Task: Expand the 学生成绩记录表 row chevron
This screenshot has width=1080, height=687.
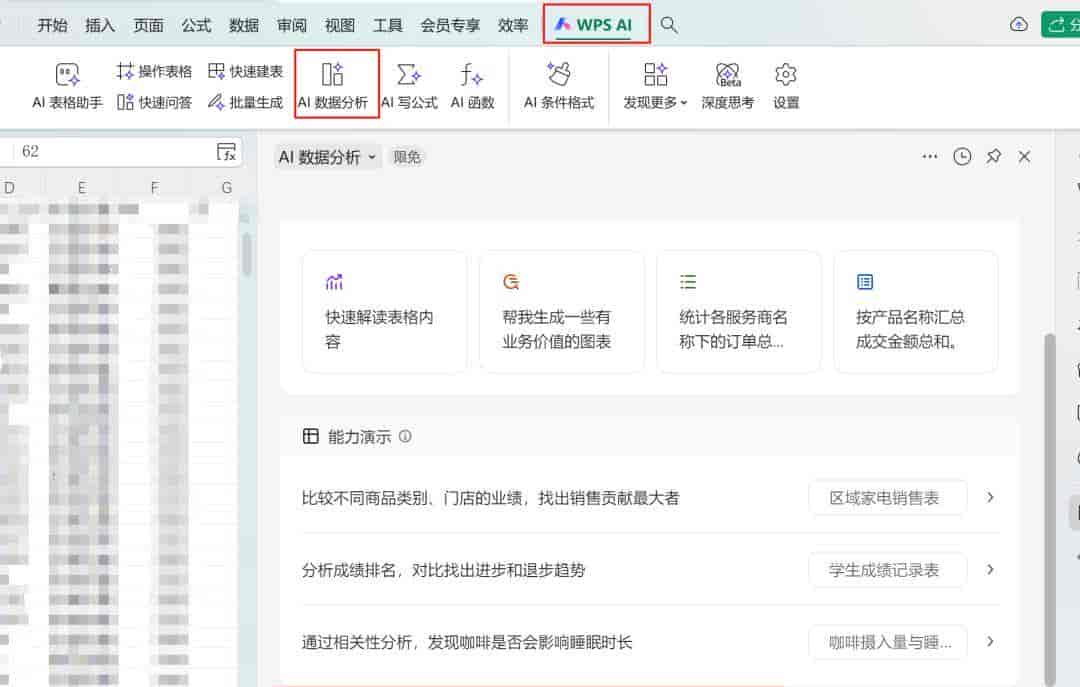Action: point(990,570)
